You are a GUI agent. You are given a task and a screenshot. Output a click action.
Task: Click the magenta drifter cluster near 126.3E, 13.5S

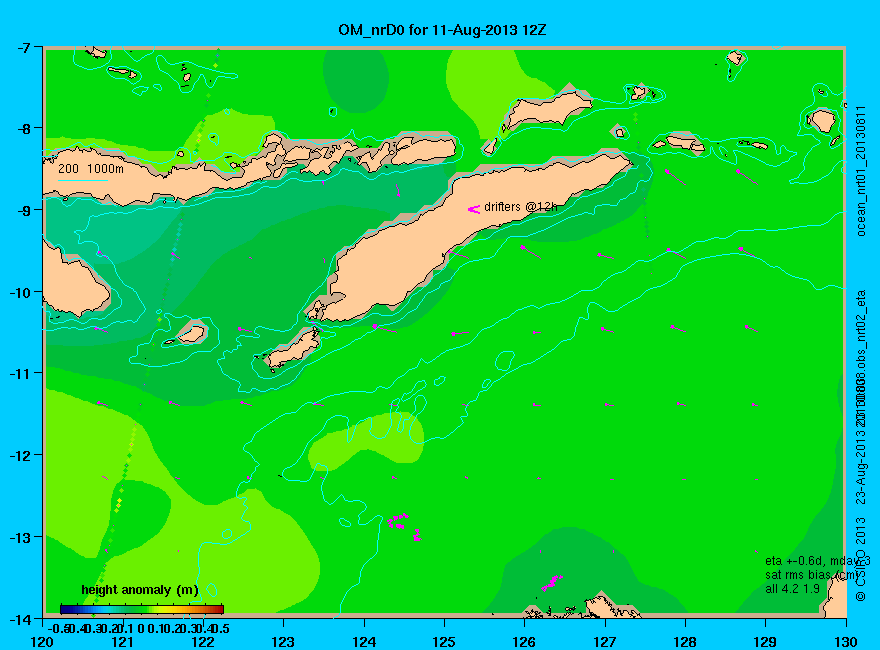pos(552,583)
